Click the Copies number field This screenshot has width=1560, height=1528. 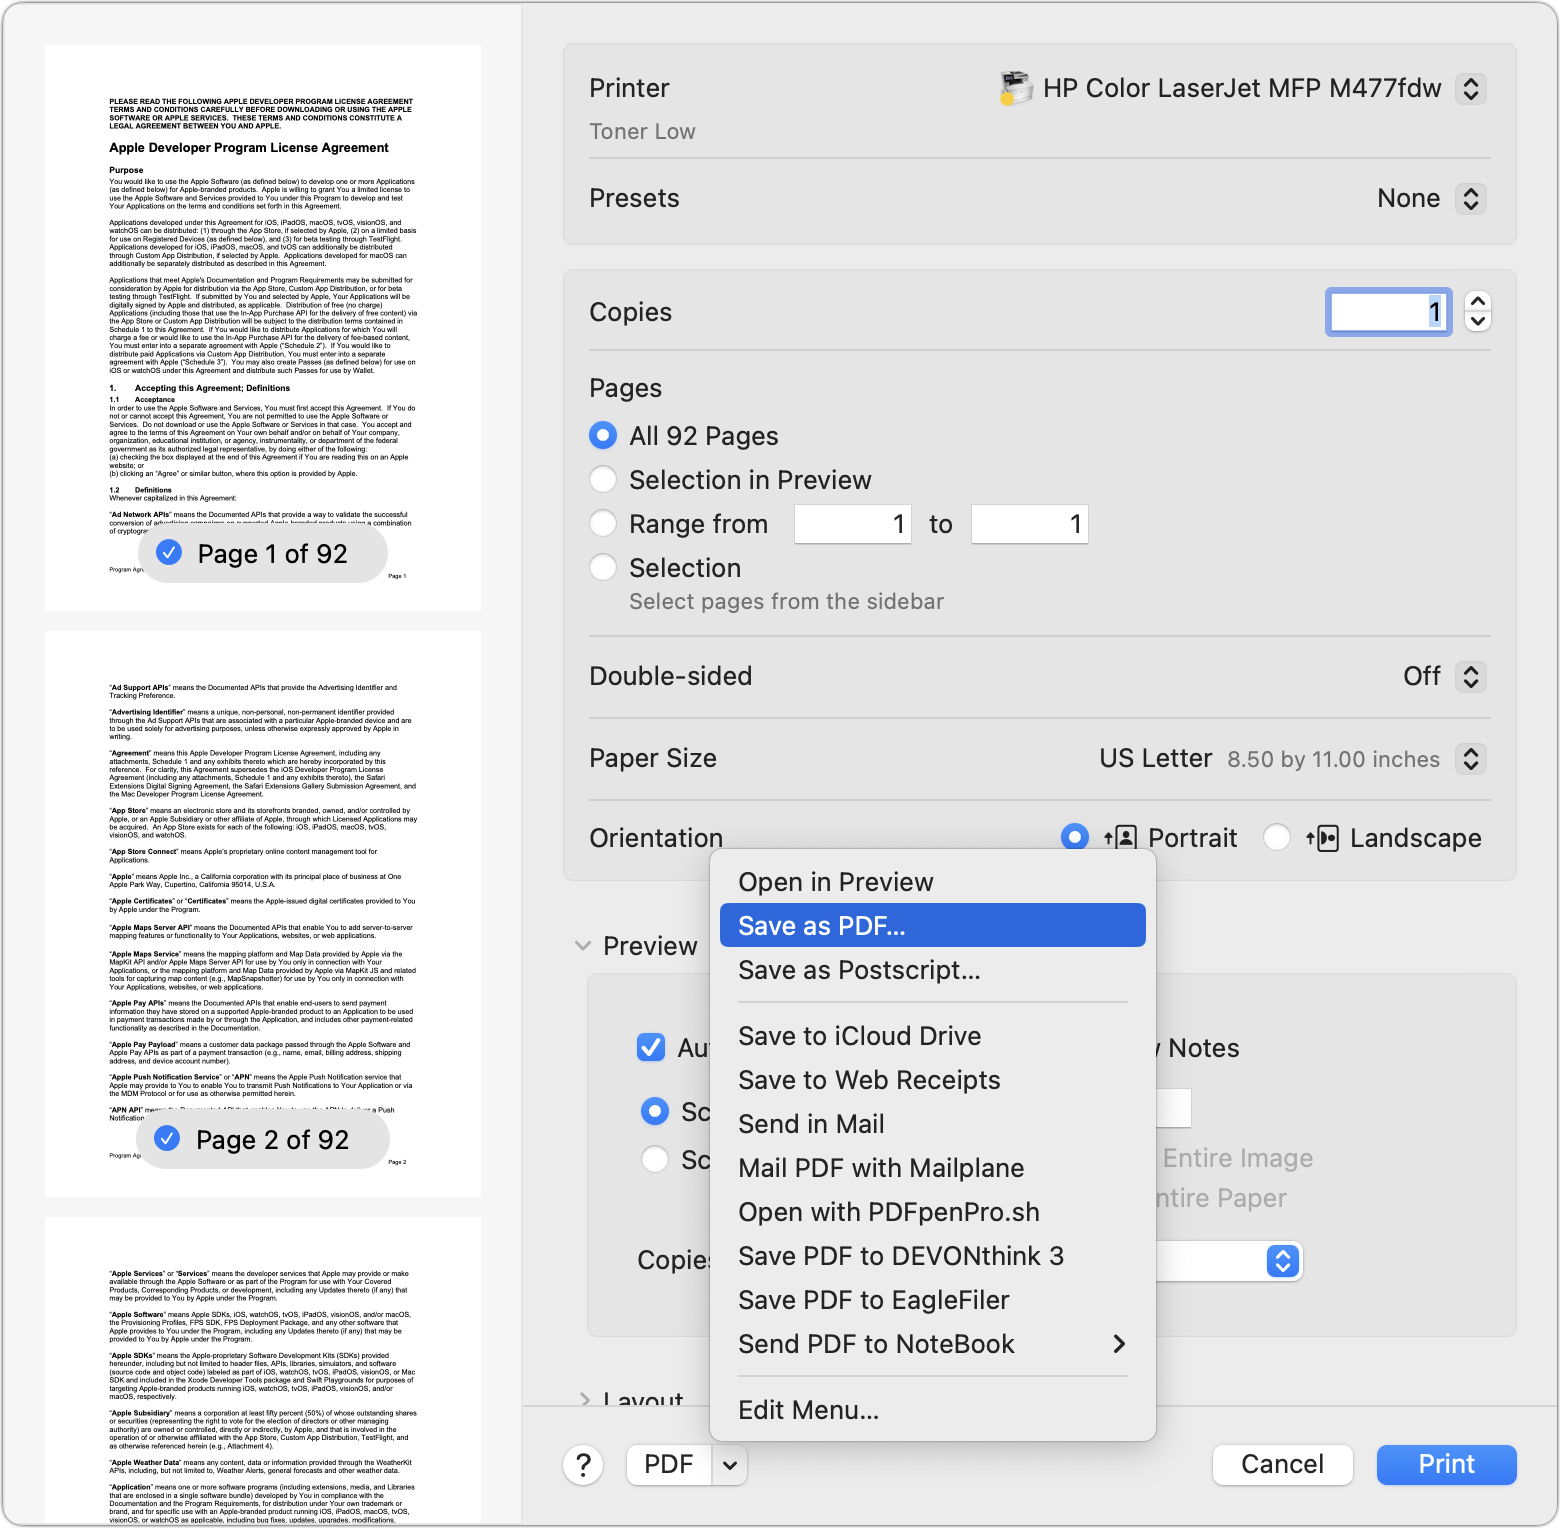[x=1389, y=312]
